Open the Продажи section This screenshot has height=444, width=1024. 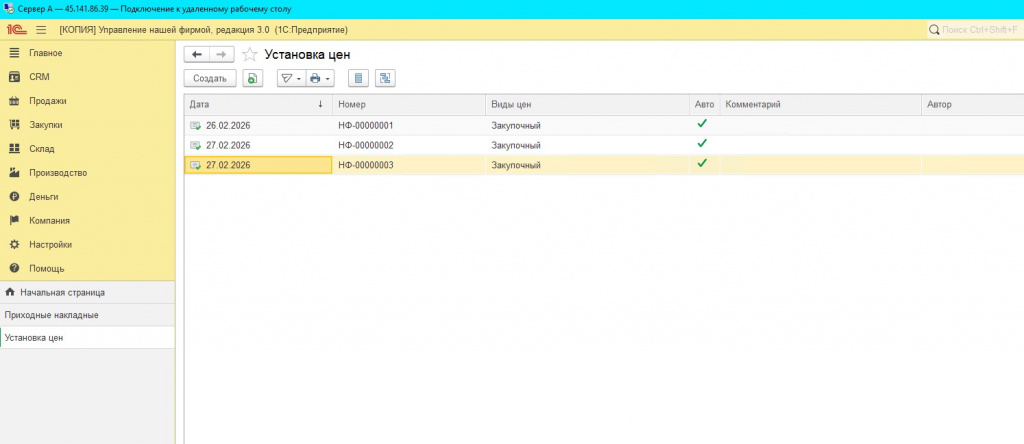pyautogui.click(x=88, y=101)
